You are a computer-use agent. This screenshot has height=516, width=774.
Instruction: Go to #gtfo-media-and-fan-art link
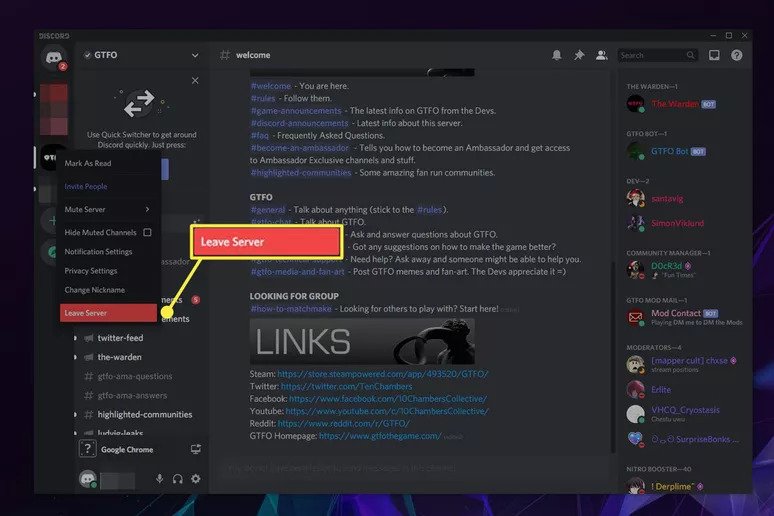pos(297,272)
